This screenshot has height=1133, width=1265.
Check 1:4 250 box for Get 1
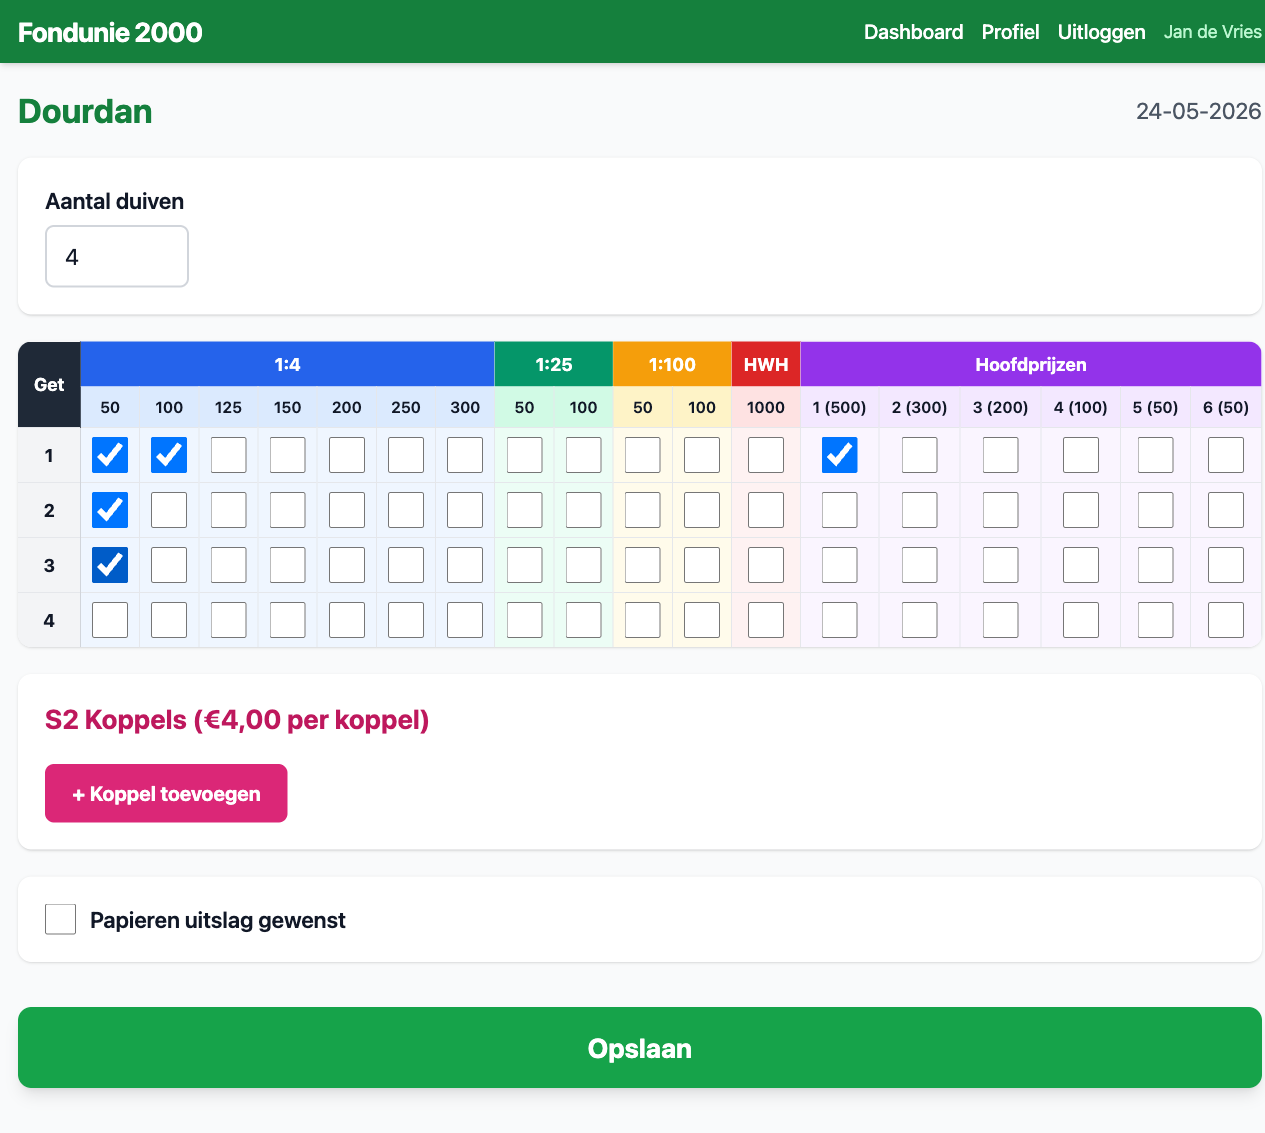(x=406, y=455)
